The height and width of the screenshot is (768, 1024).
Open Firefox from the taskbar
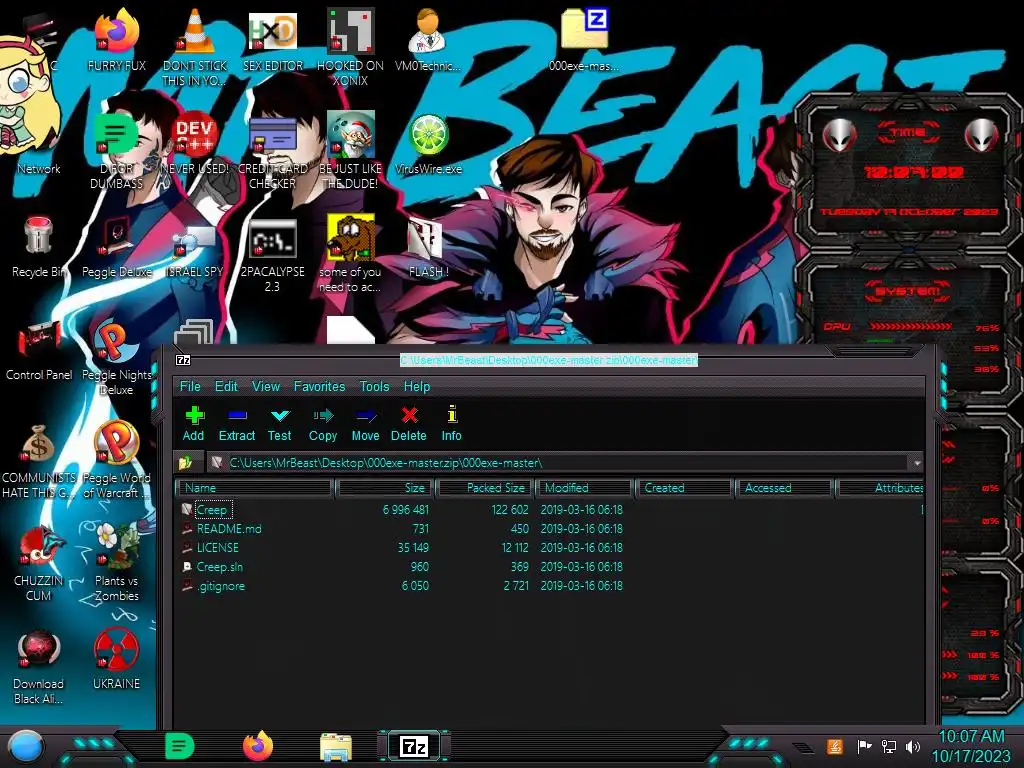258,746
